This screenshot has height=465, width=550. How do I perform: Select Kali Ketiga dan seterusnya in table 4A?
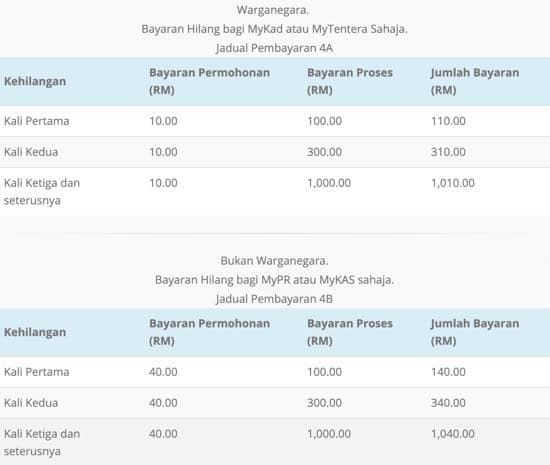42,191
